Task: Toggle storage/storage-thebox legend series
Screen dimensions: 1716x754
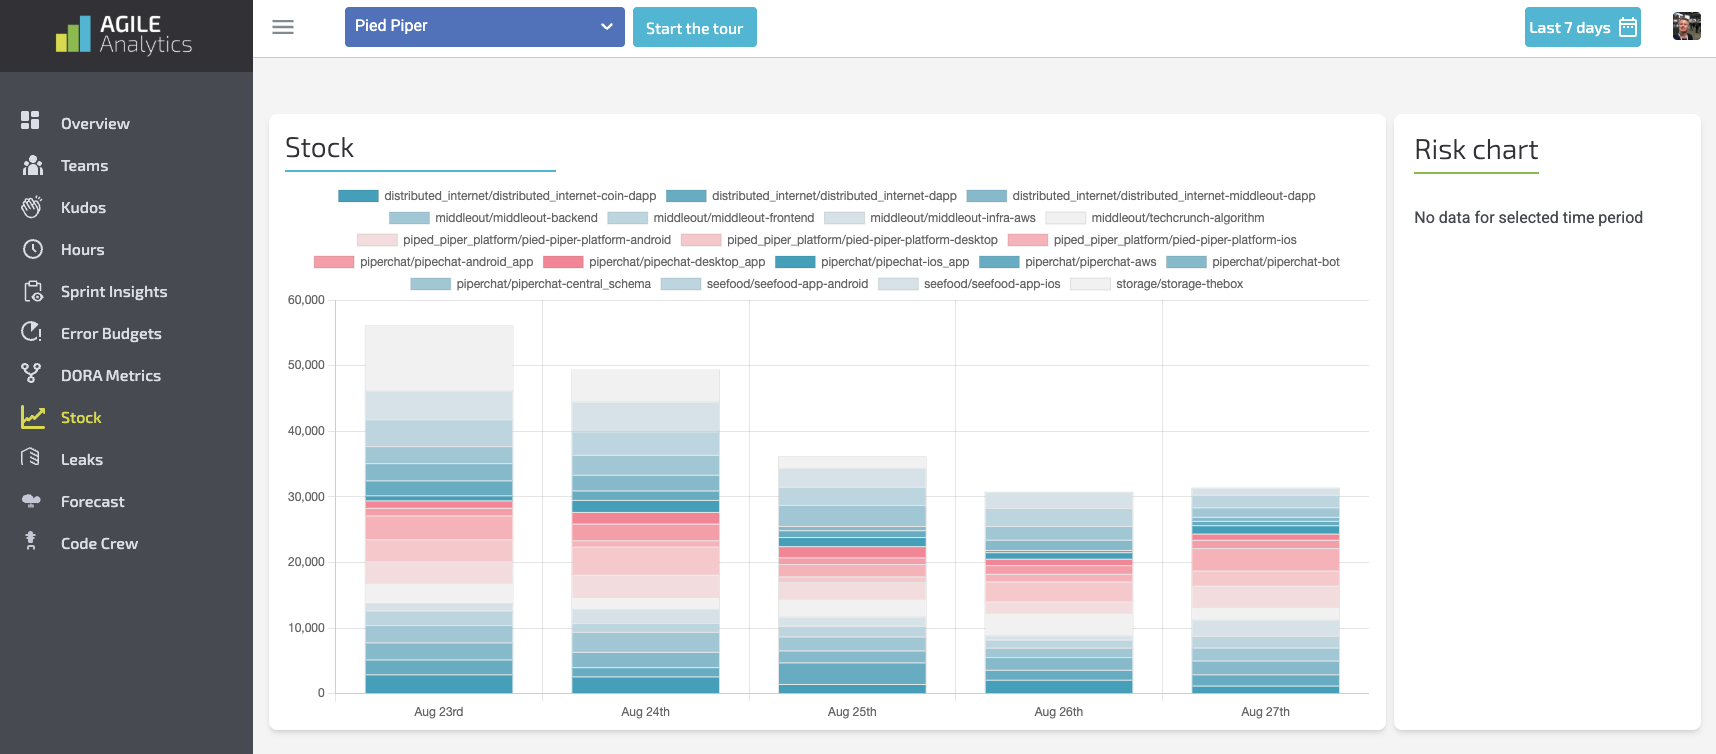Action: pos(1157,284)
